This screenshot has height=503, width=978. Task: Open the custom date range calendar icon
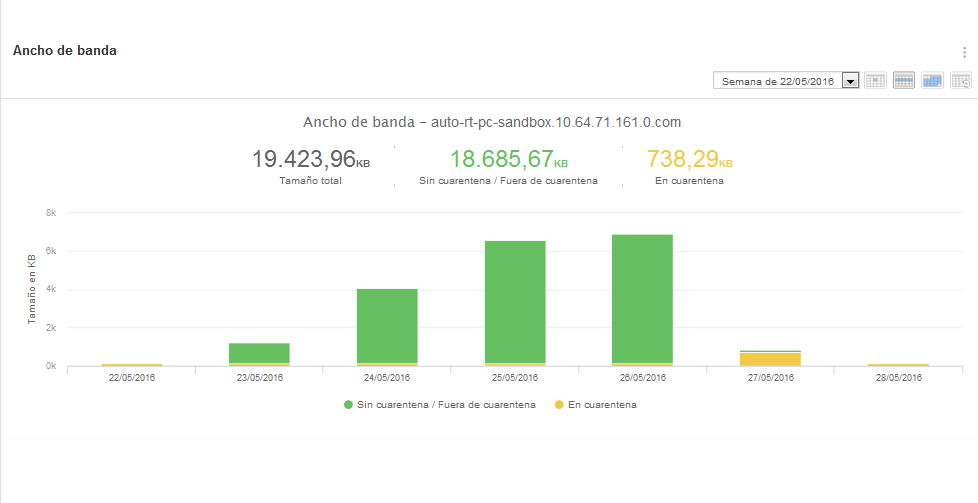[961, 81]
